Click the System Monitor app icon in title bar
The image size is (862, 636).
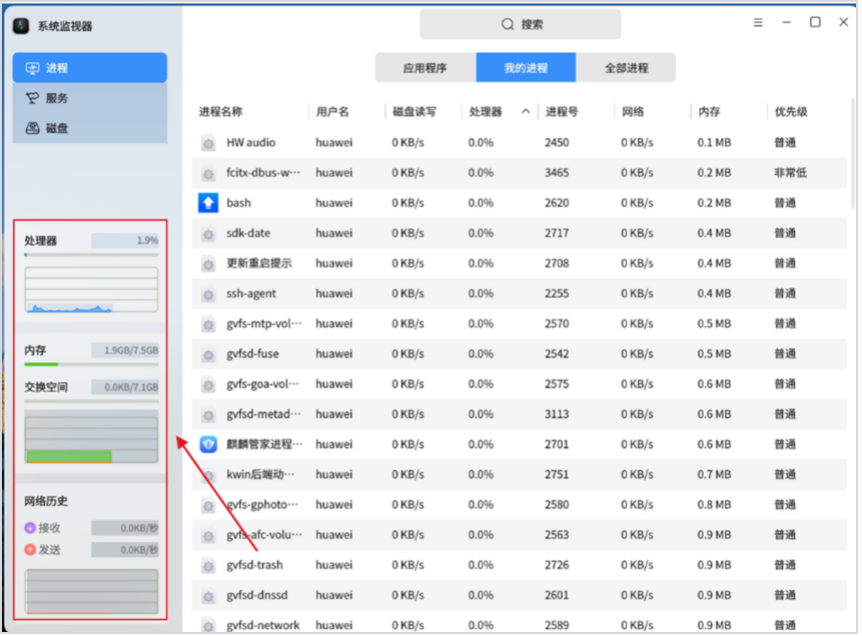pos(21,25)
